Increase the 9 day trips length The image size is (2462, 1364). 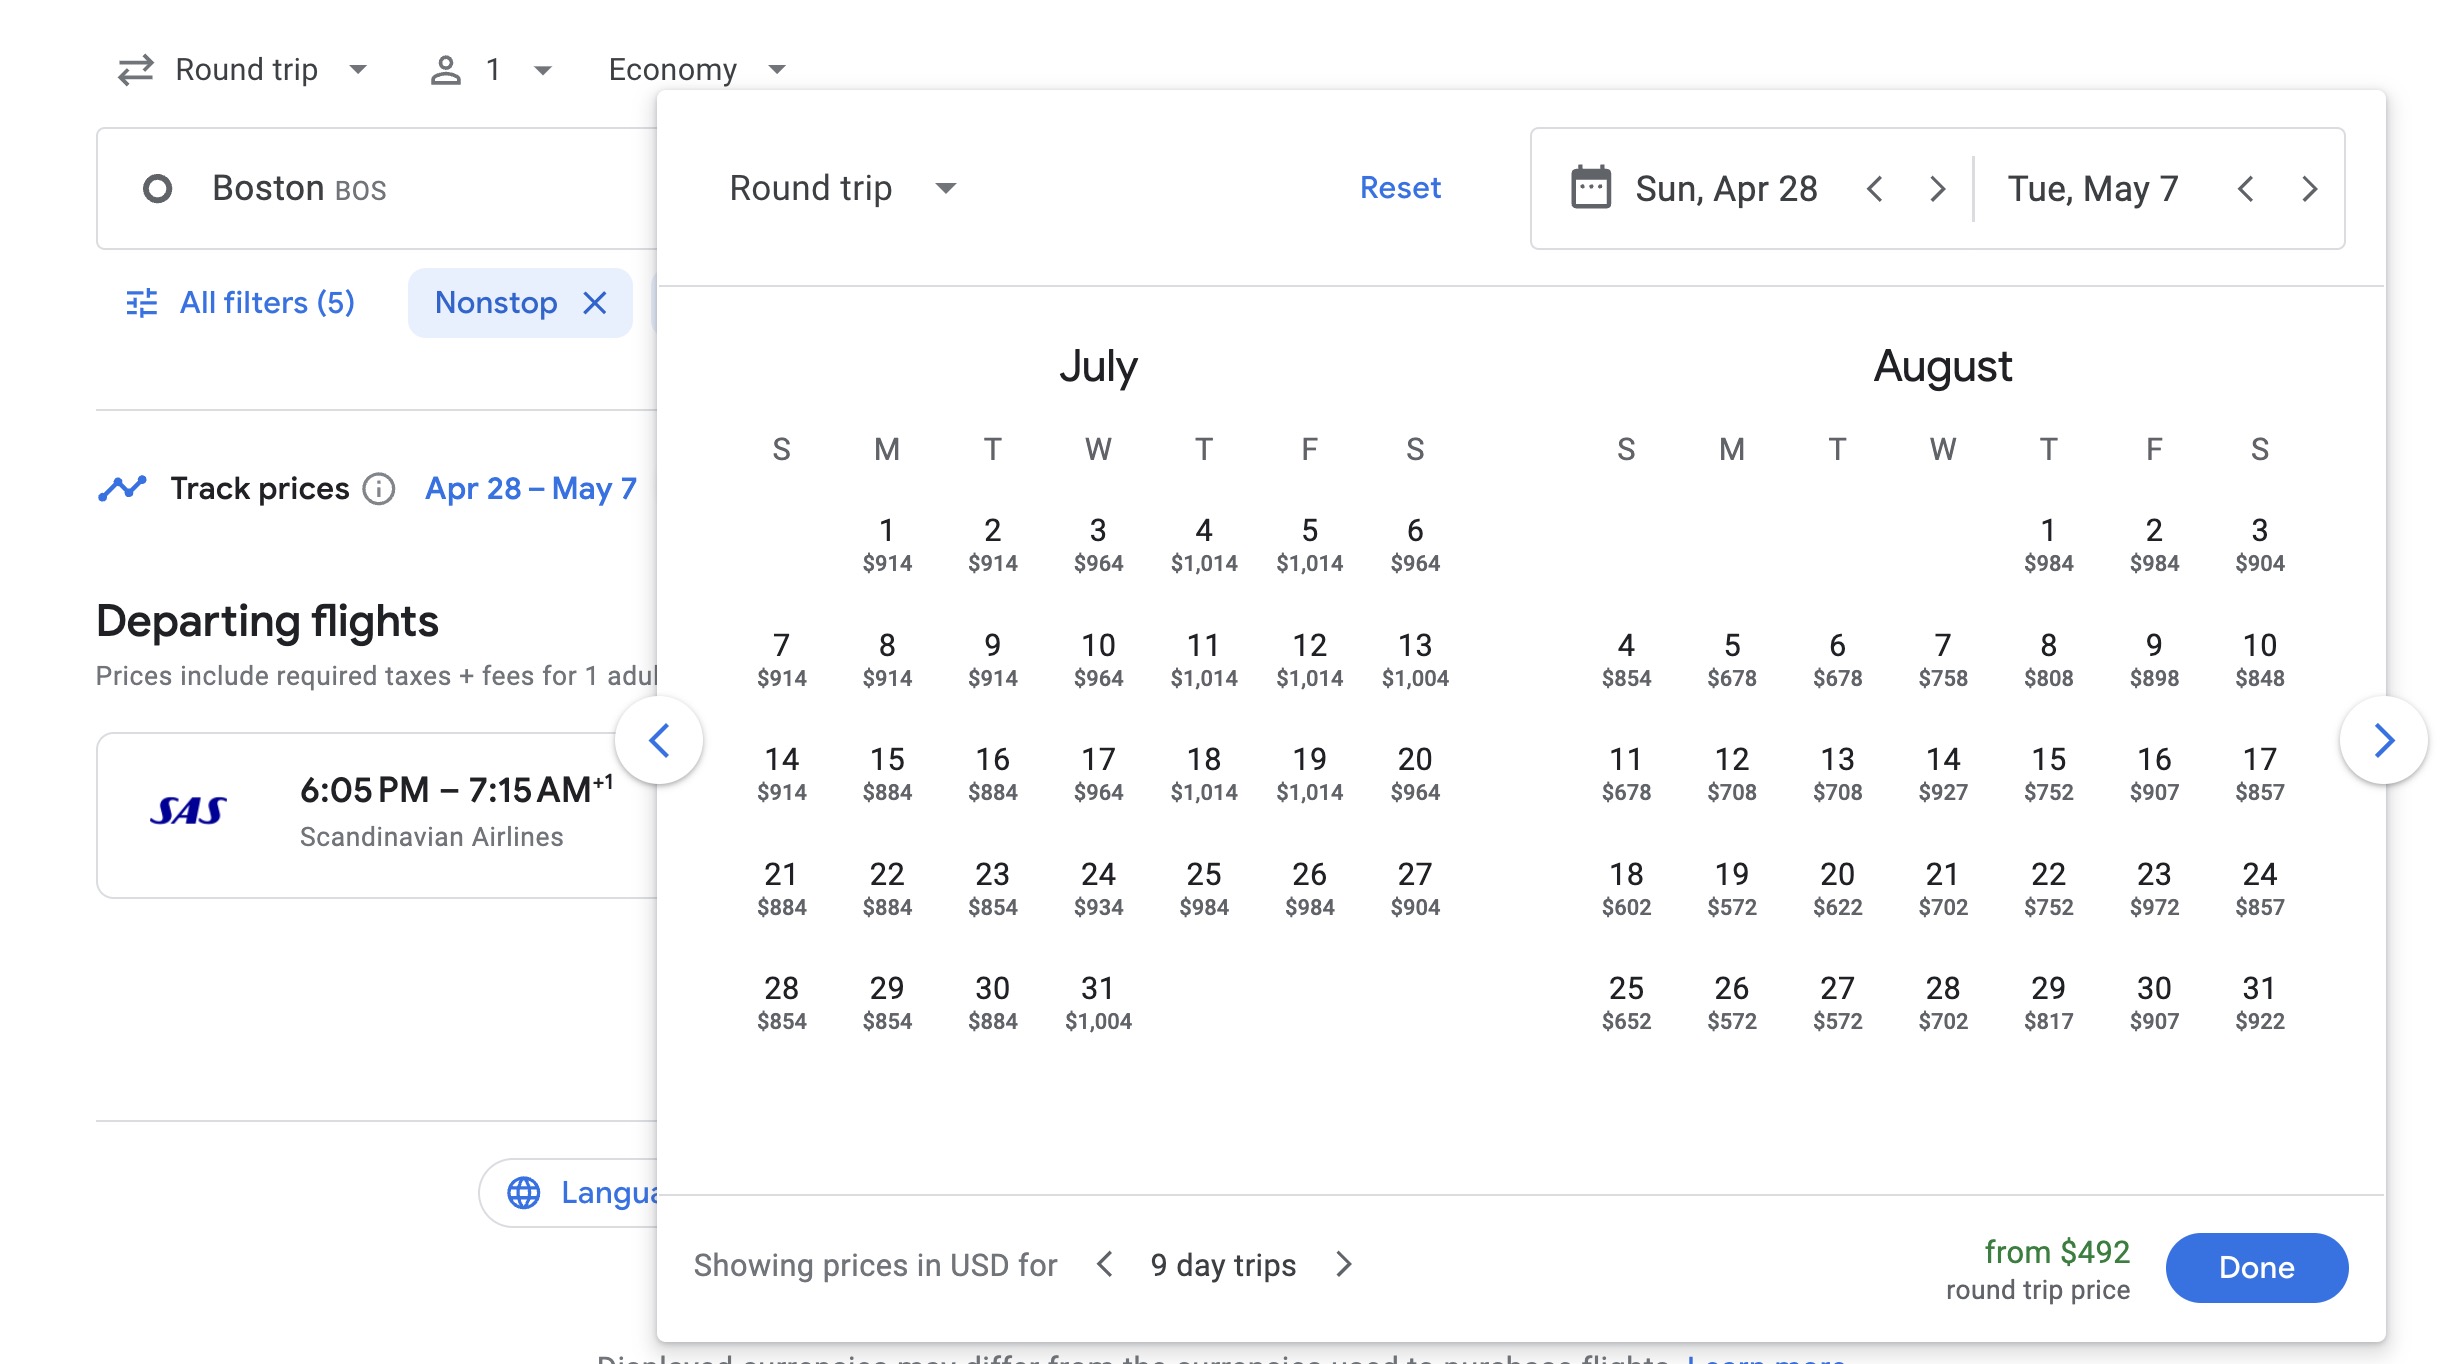click(x=1344, y=1264)
